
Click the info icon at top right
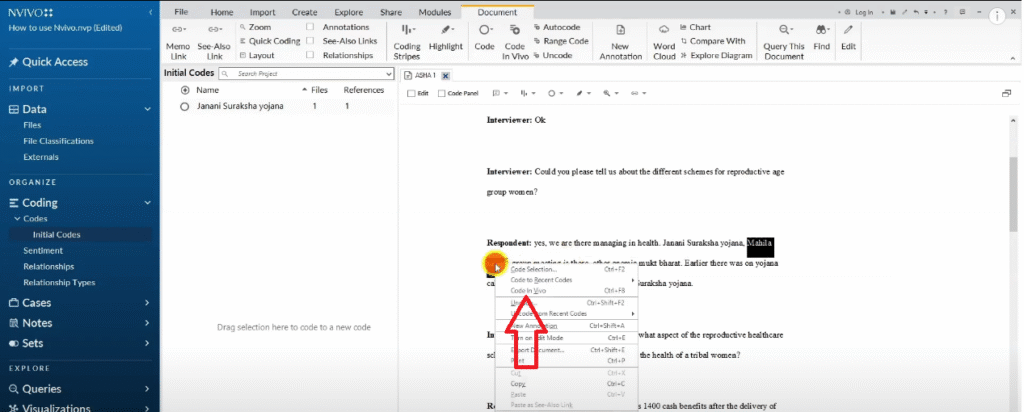(x=997, y=18)
